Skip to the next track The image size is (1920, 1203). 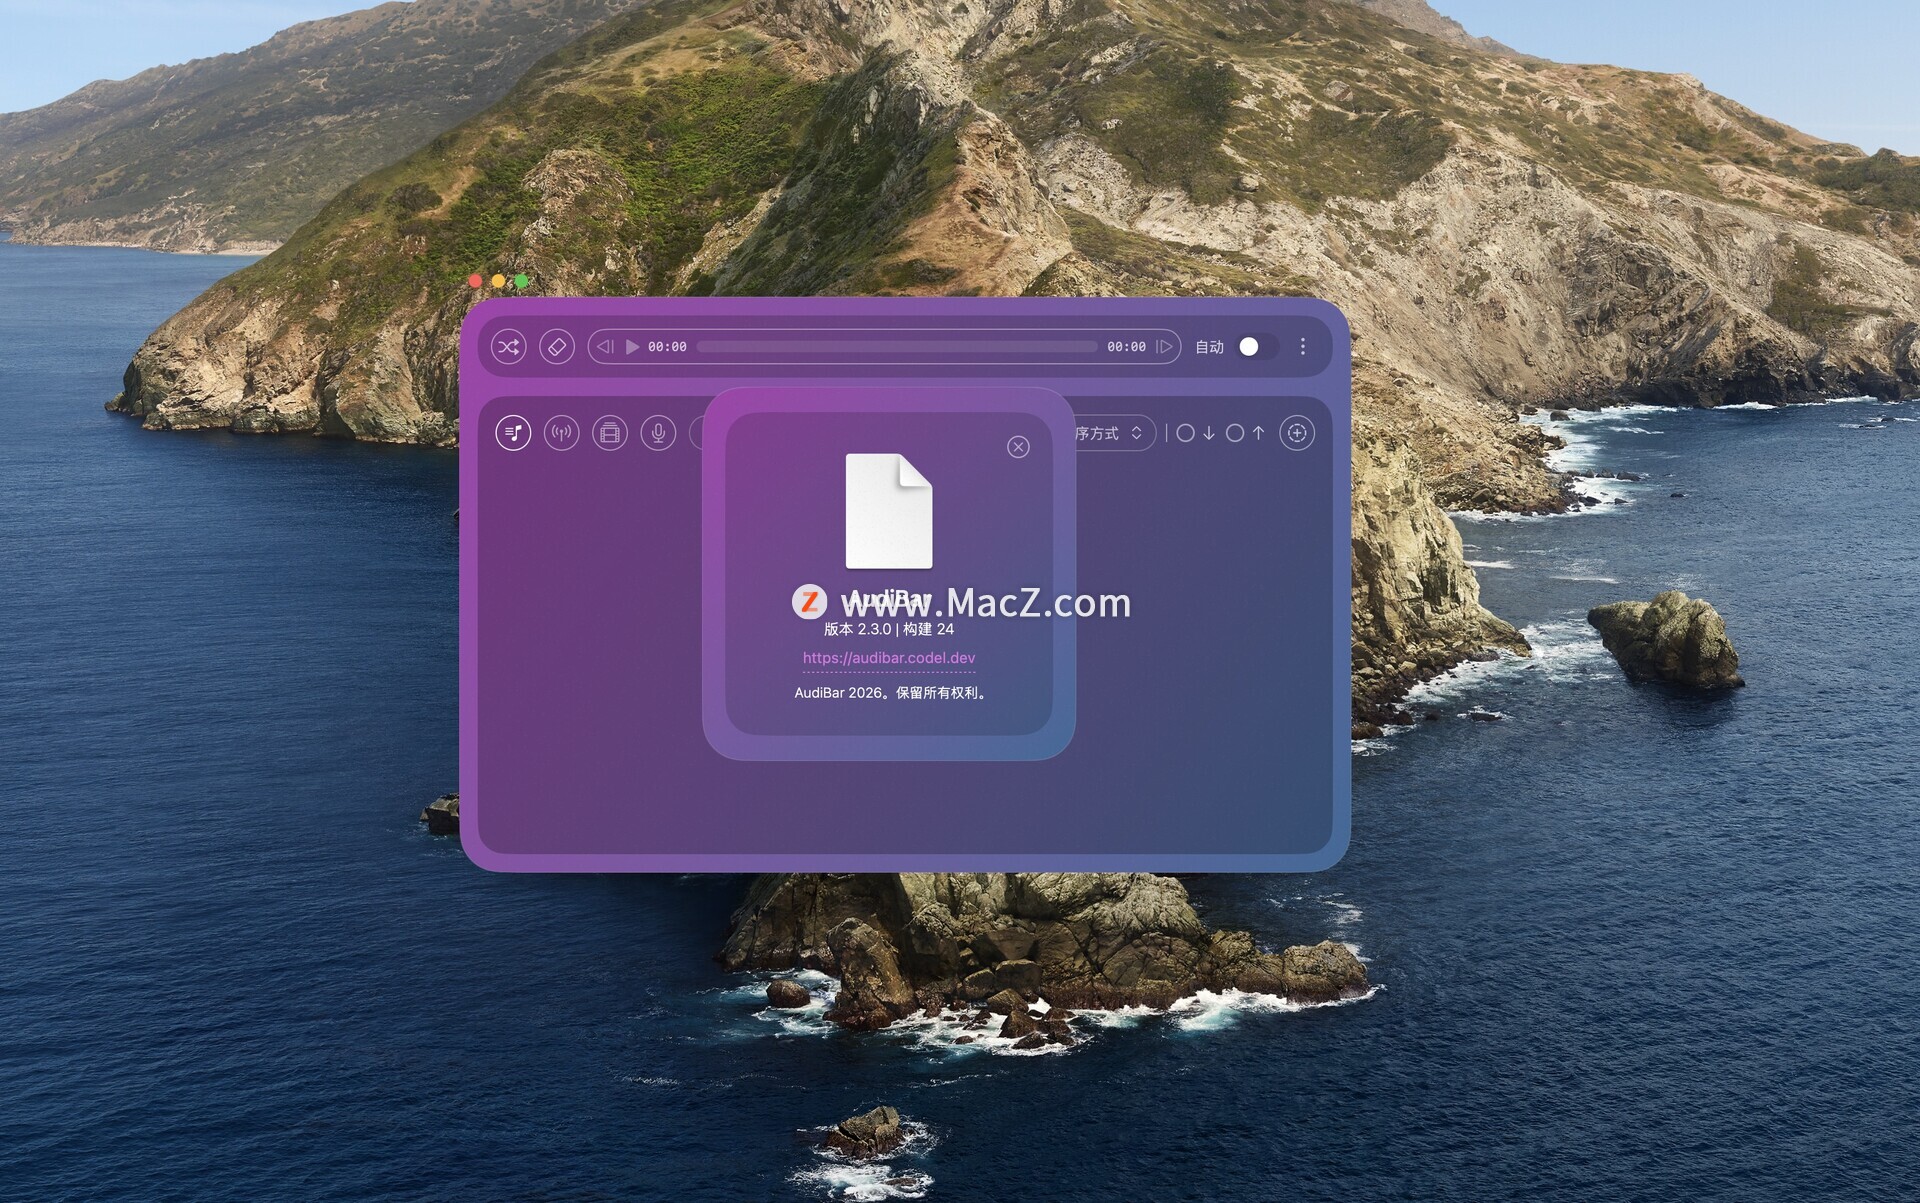click(1164, 347)
